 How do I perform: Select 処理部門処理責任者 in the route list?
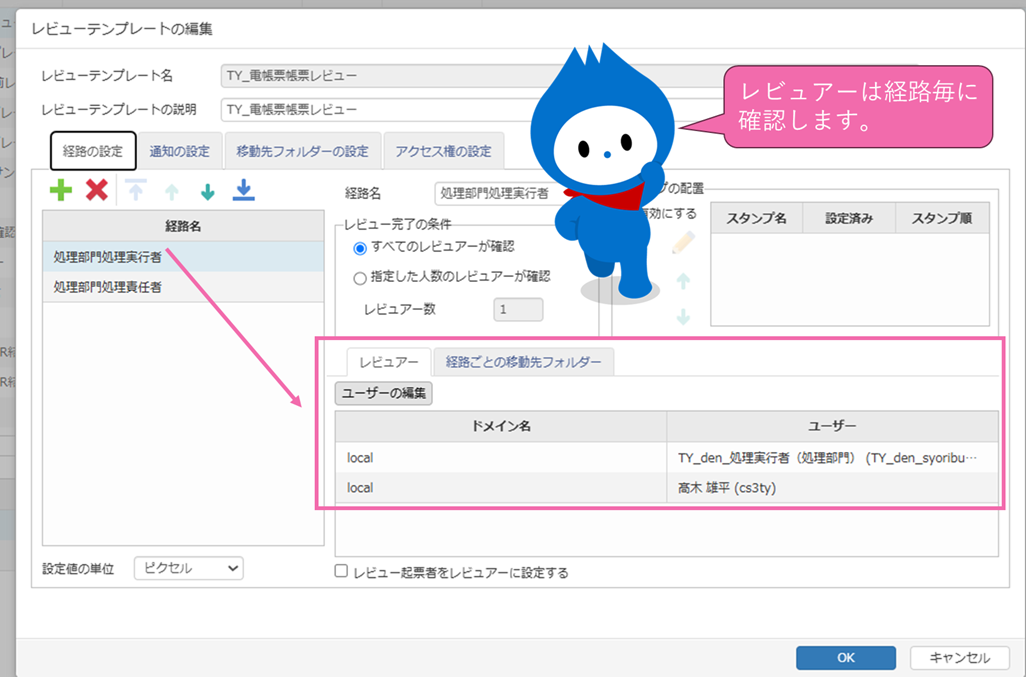pos(108,287)
